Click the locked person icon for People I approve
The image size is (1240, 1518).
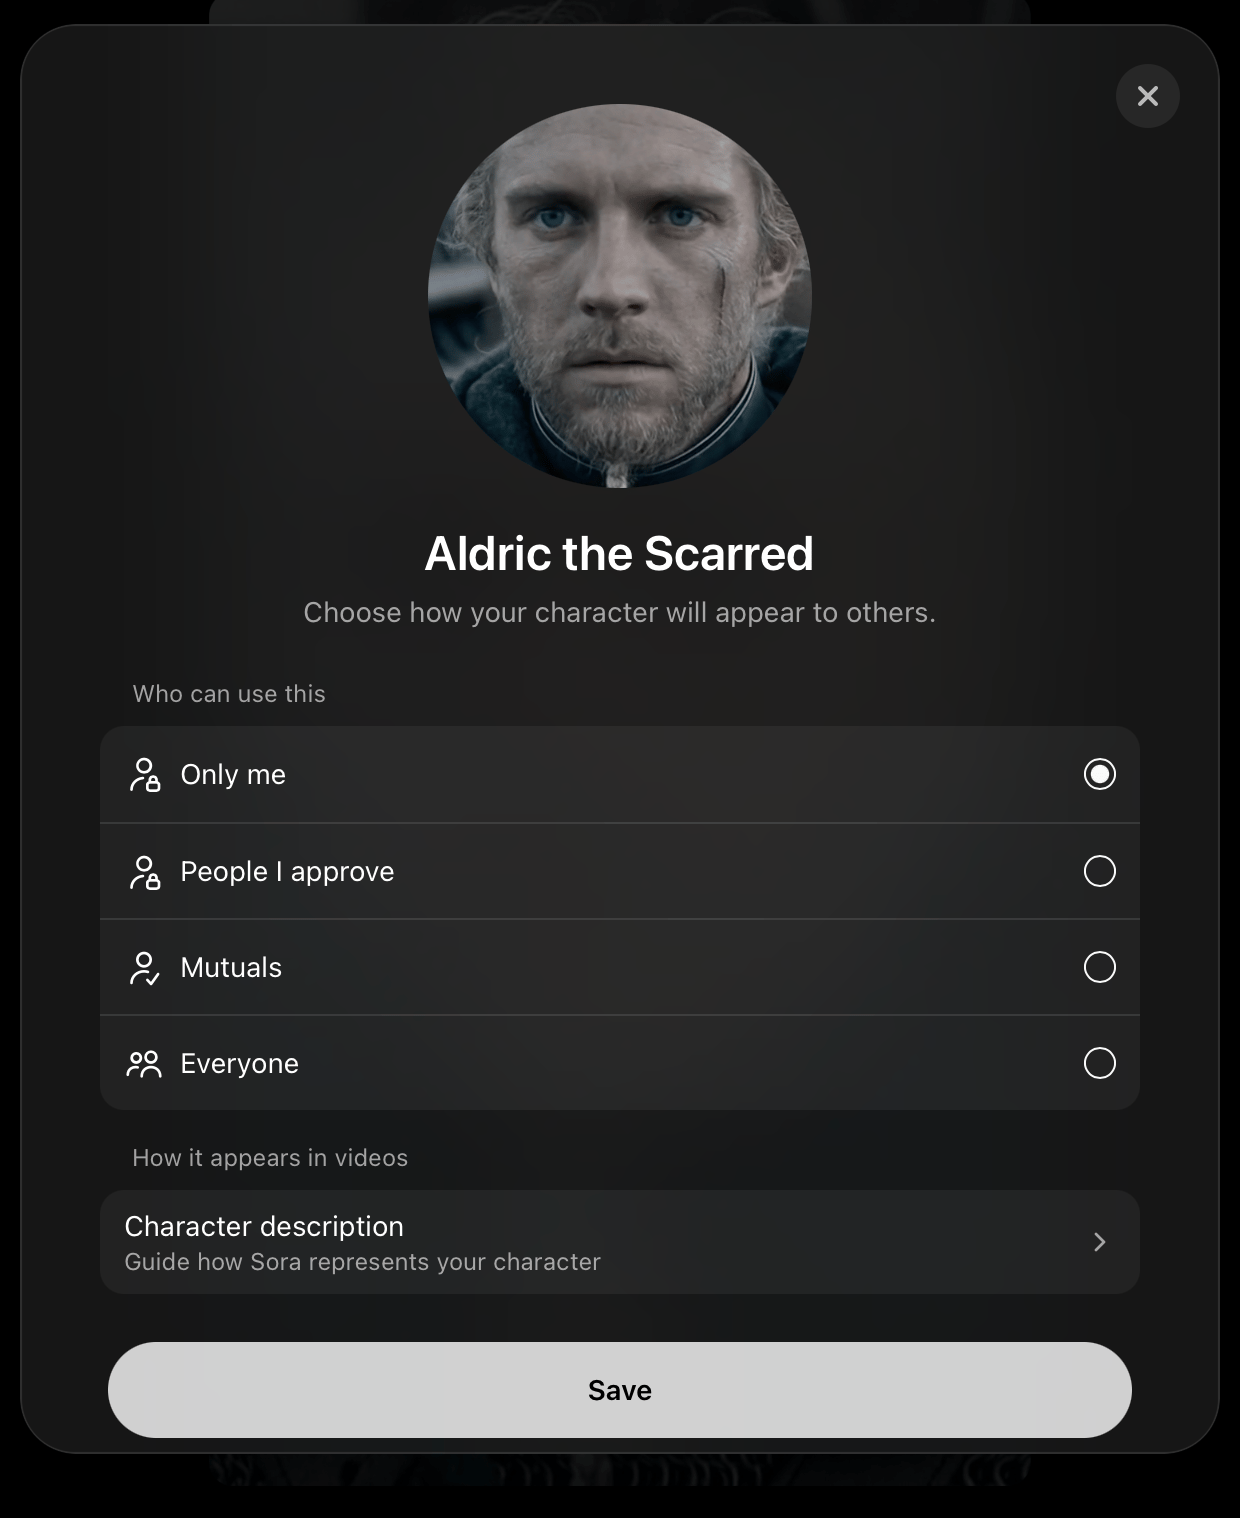tap(145, 872)
